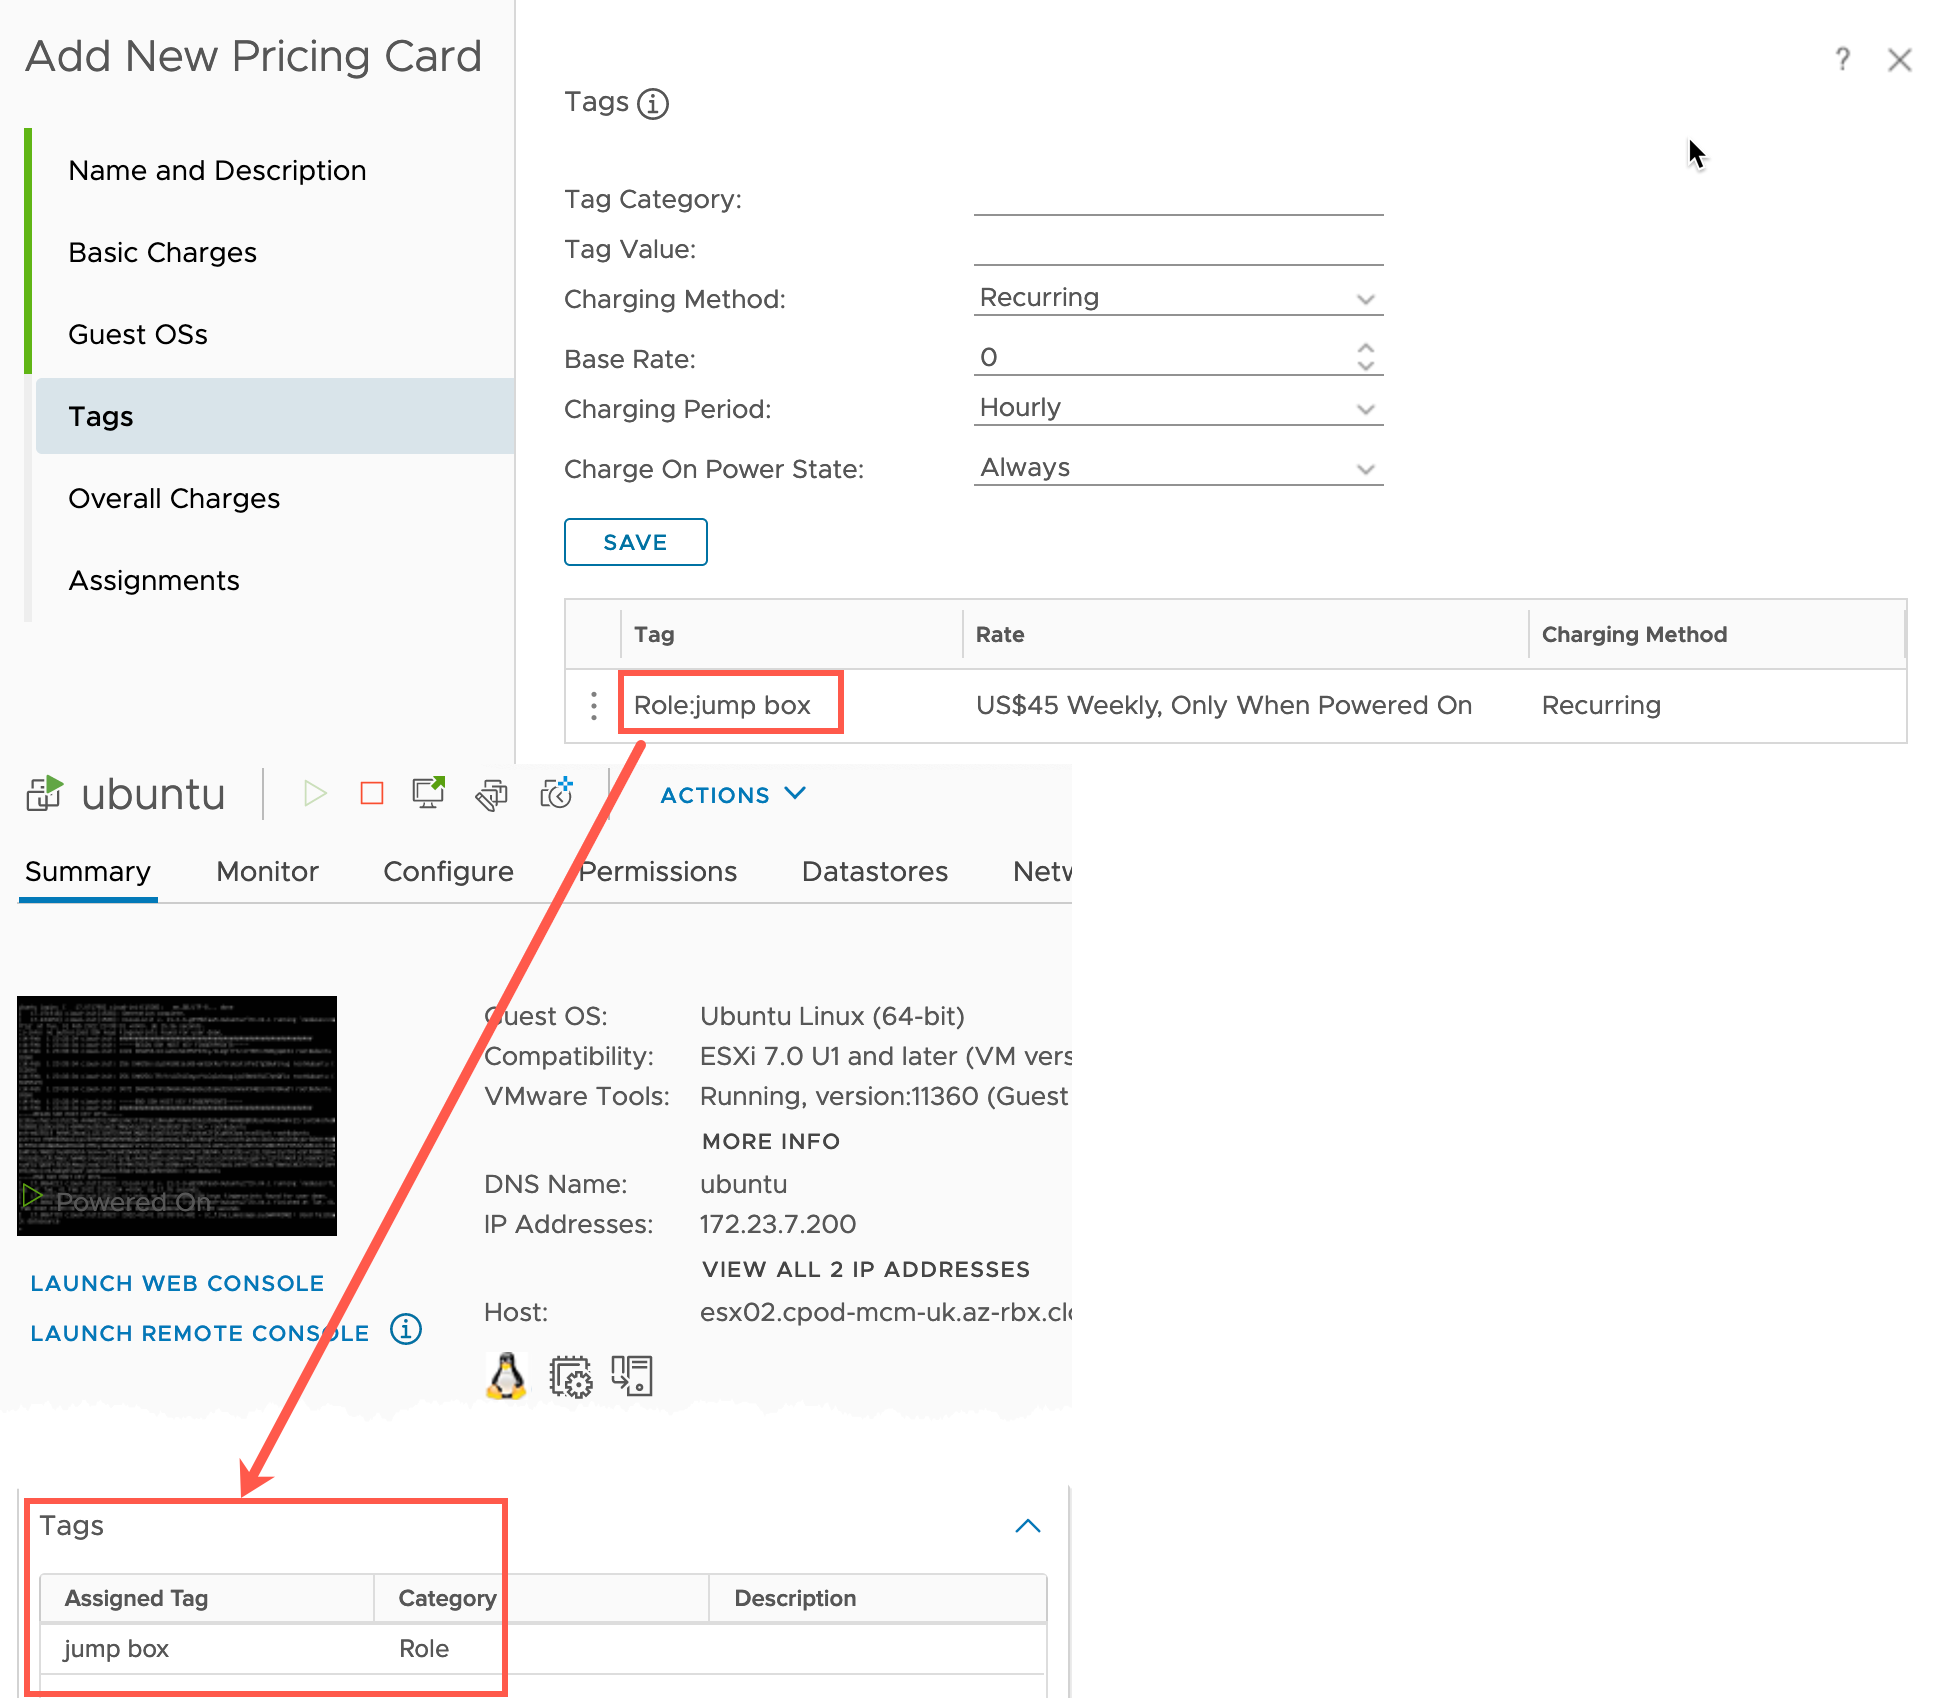Close the Add New Pricing Card dialog

click(1899, 60)
